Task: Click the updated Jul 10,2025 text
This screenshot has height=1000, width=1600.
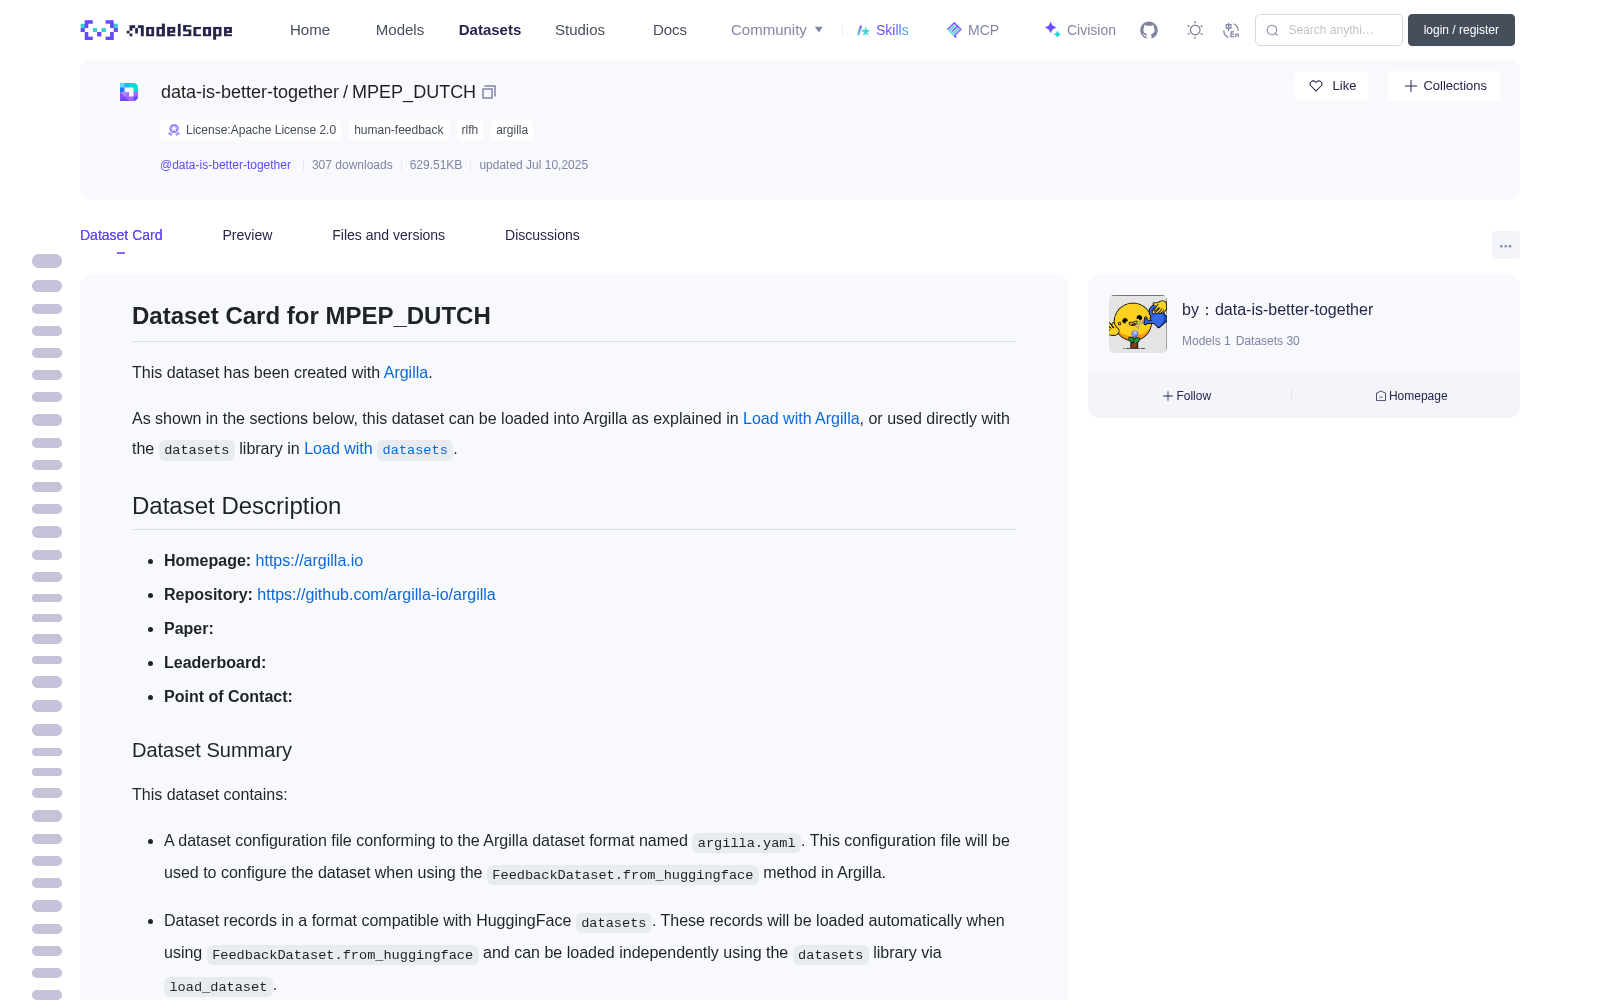Action: coord(533,165)
